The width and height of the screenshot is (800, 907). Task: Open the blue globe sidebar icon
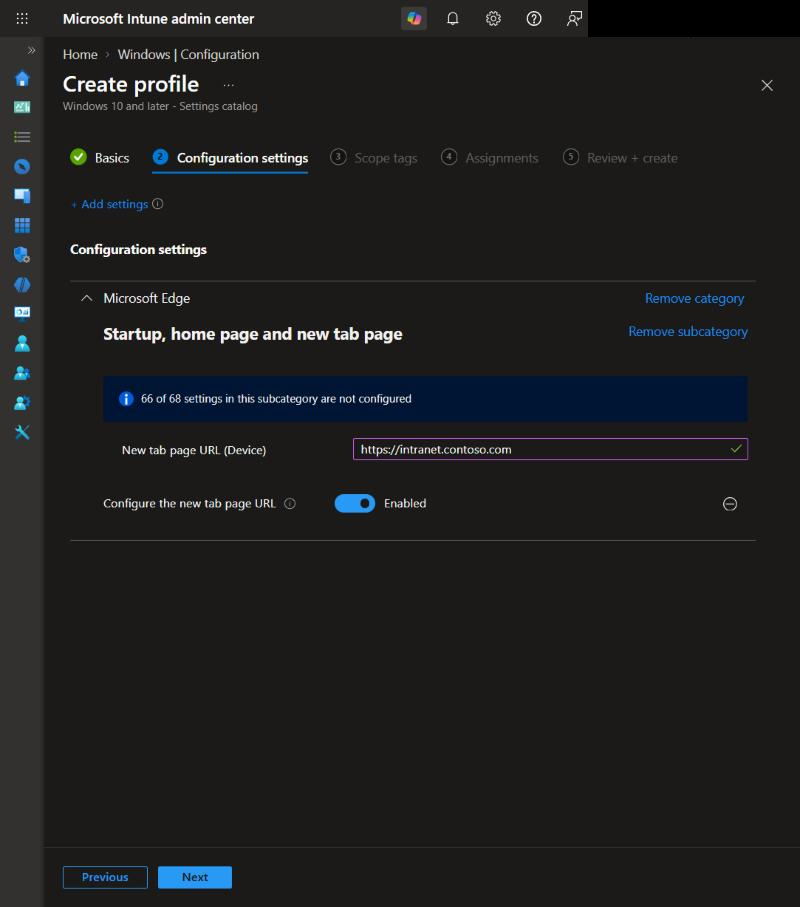pos(22,285)
